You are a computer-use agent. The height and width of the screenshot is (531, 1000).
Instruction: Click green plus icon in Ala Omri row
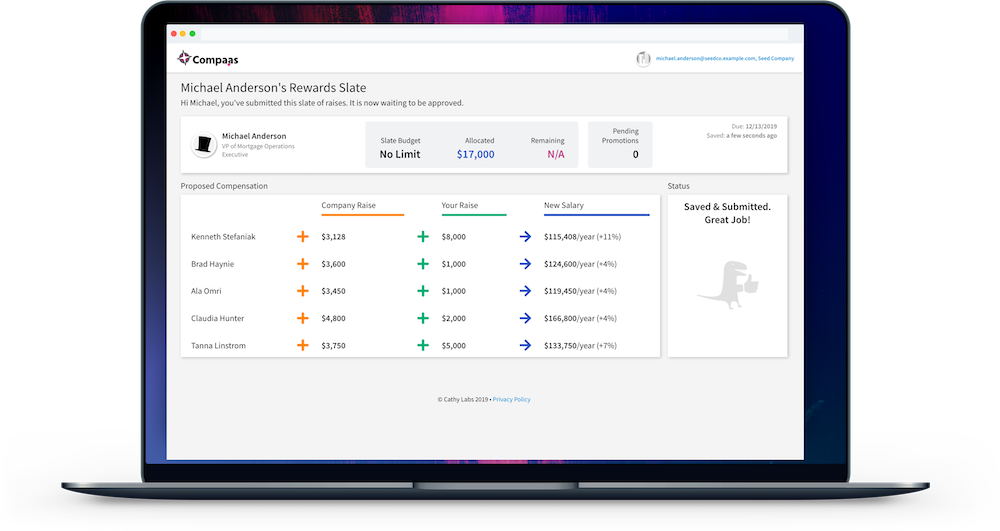tap(423, 291)
